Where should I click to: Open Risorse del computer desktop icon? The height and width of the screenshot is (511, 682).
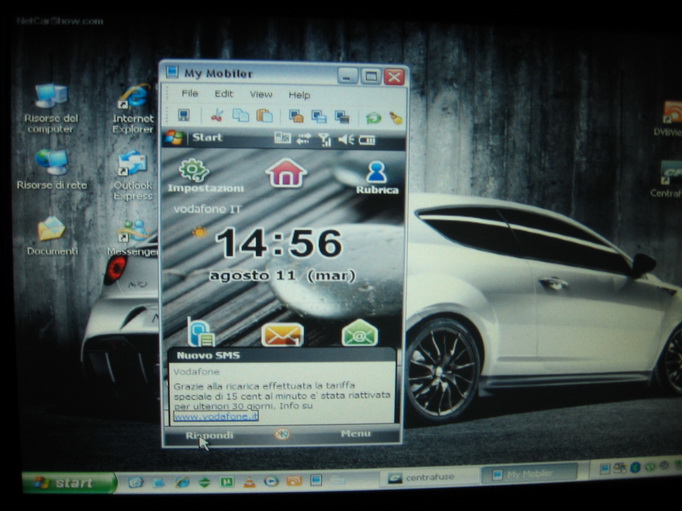point(51,109)
